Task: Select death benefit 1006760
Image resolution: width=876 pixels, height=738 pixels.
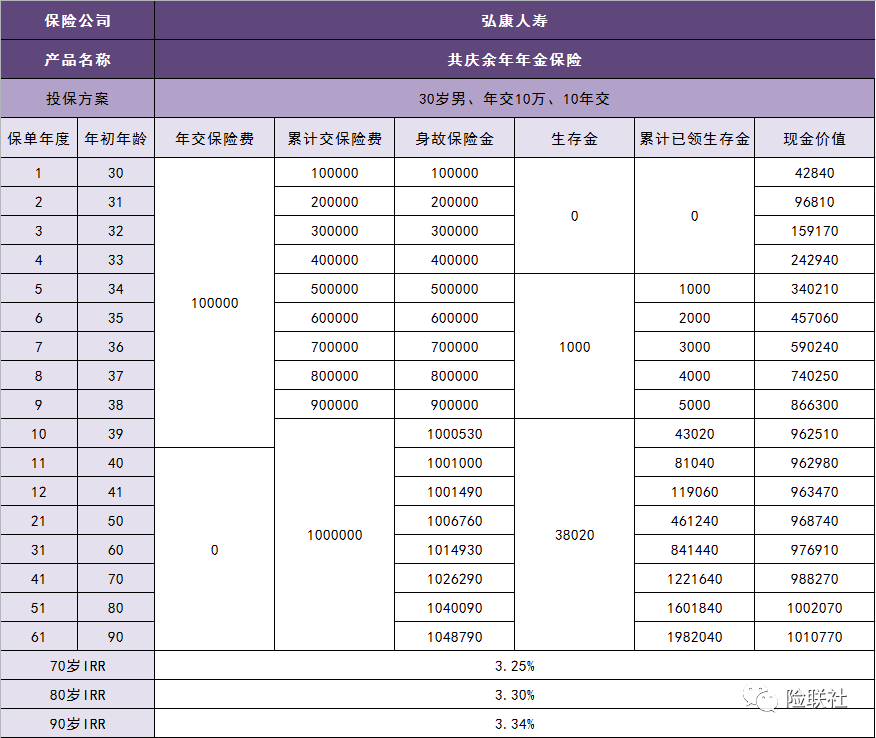Action: pos(454,521)
